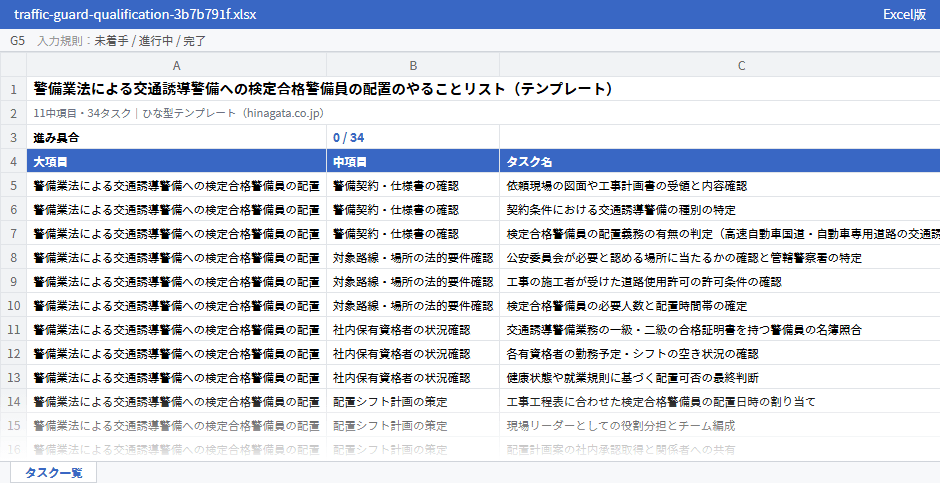
Task: Select row 8 header
Action: click(13, 258)
